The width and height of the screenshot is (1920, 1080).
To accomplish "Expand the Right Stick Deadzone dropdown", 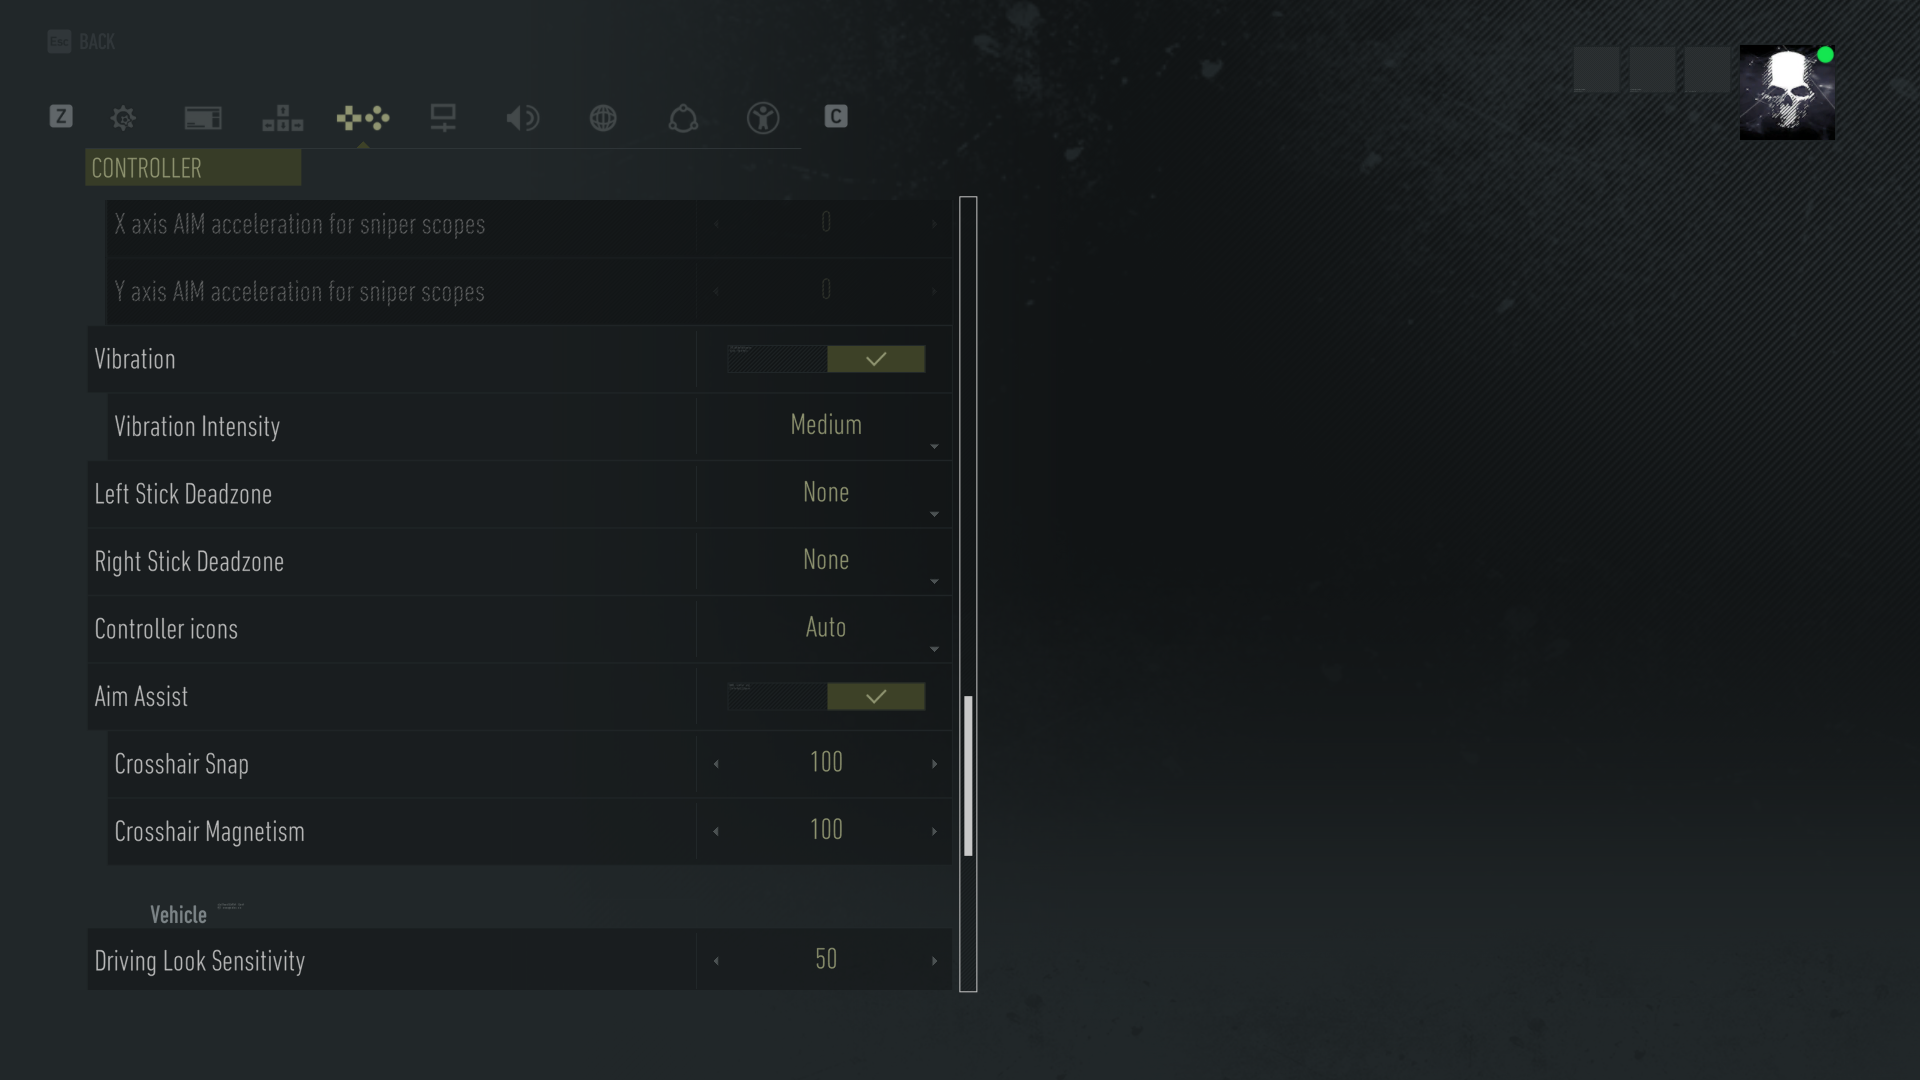I will 935,582.
